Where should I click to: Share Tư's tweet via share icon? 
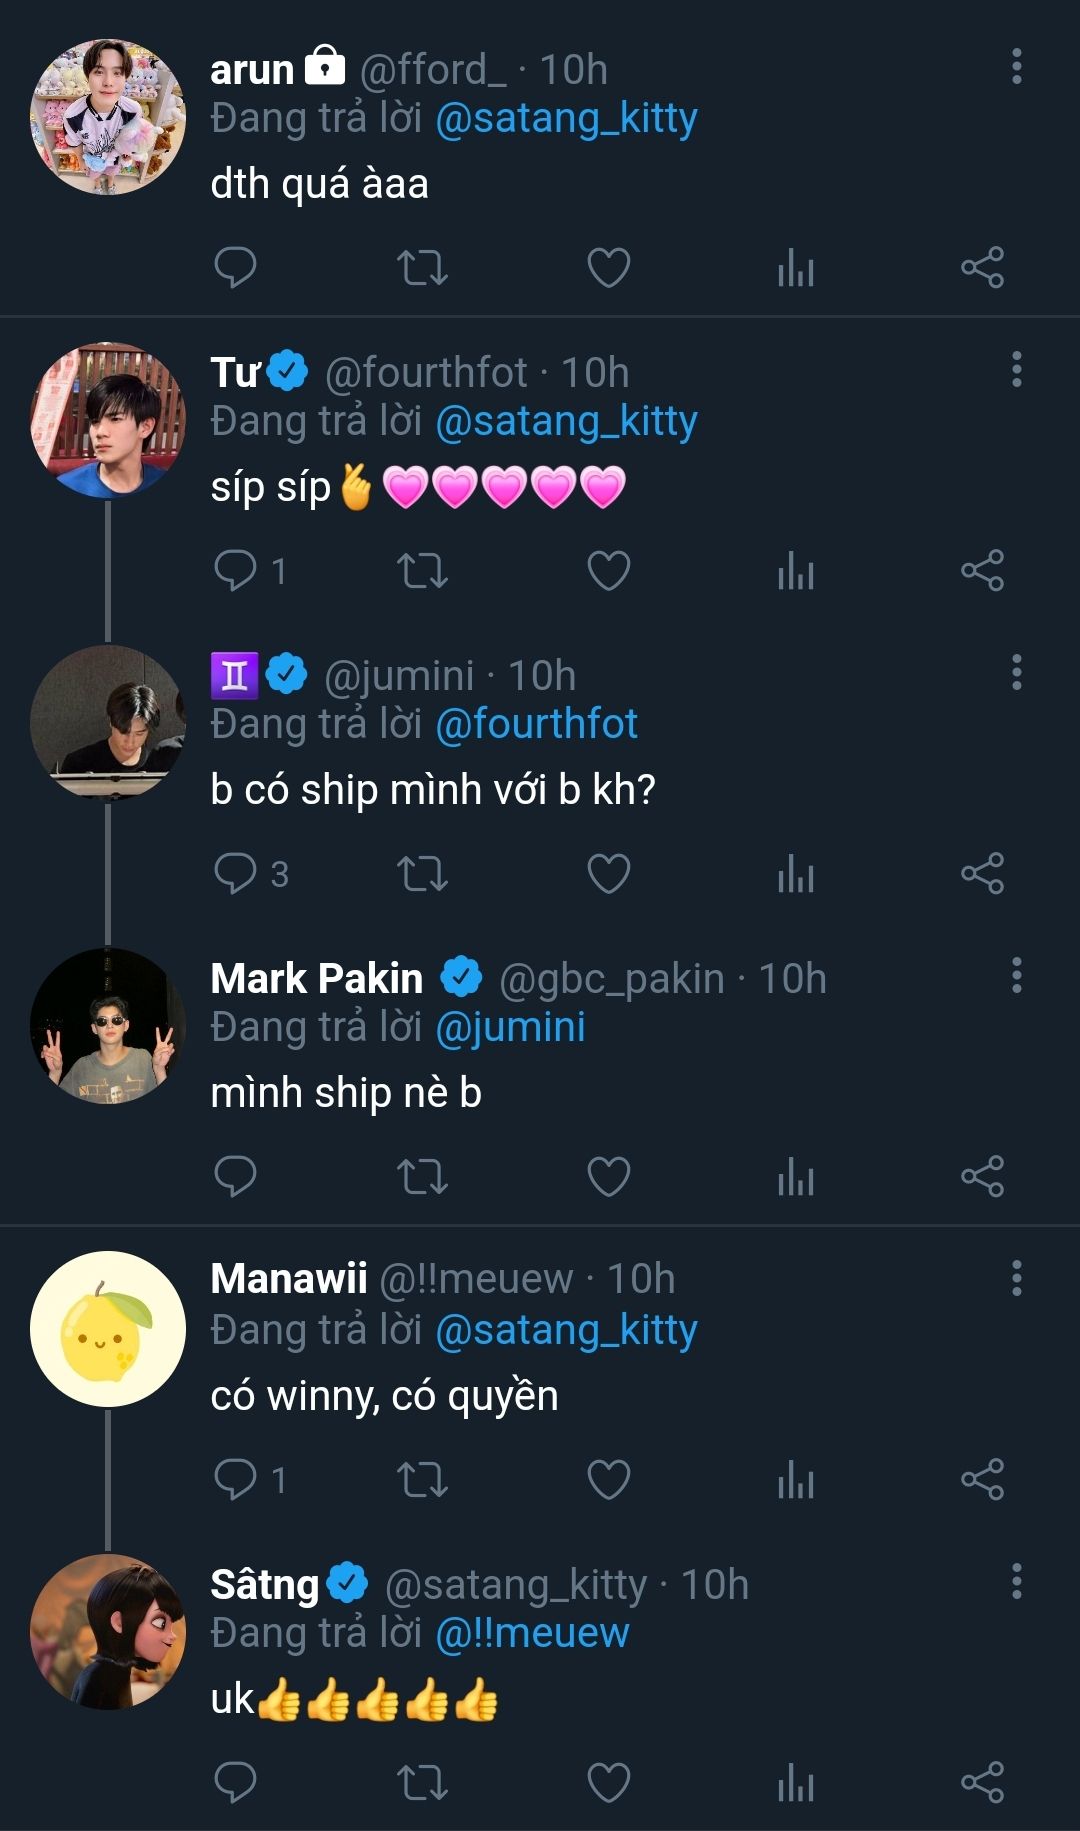point(982,570)
